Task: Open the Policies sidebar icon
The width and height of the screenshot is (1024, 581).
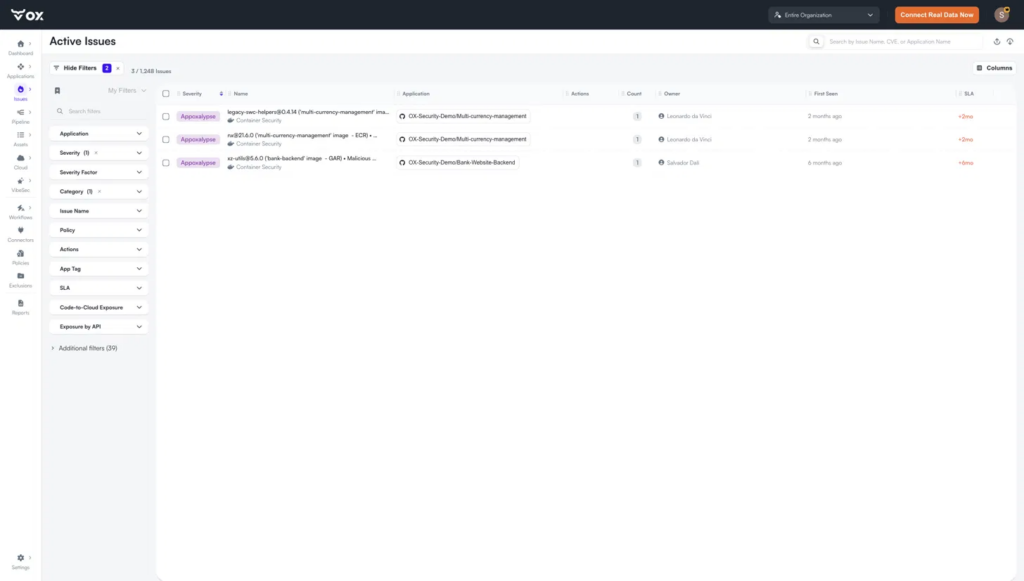Action: pos(20,253)
